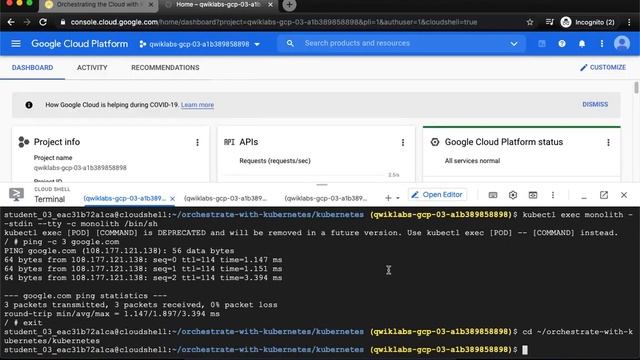The height and width of the screenshot is (360, 640).
Task: Open Cloud Shell terminal settings gear
Action: 513,195
